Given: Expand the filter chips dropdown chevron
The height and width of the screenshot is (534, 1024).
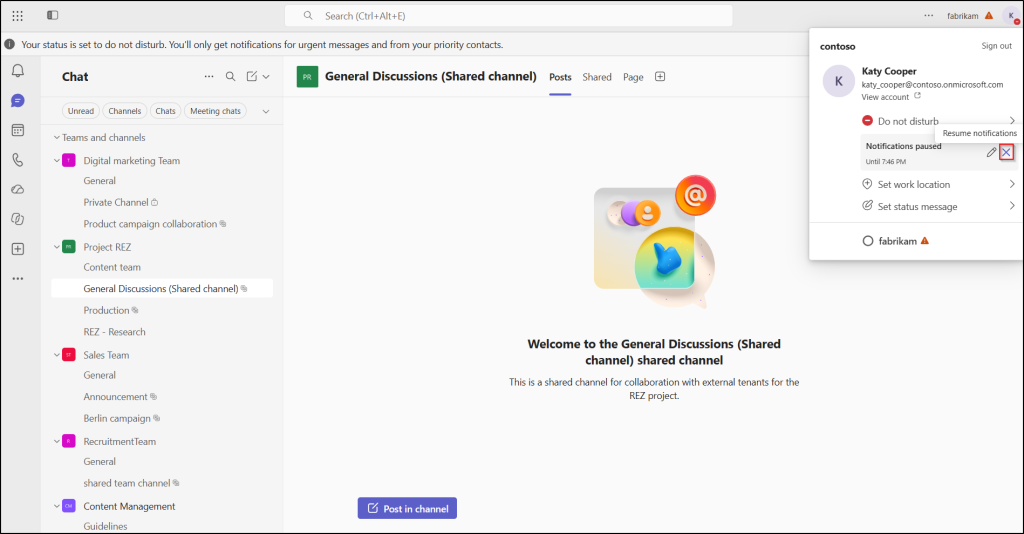Looking at the screenshot, I should (x=266, y=111).
